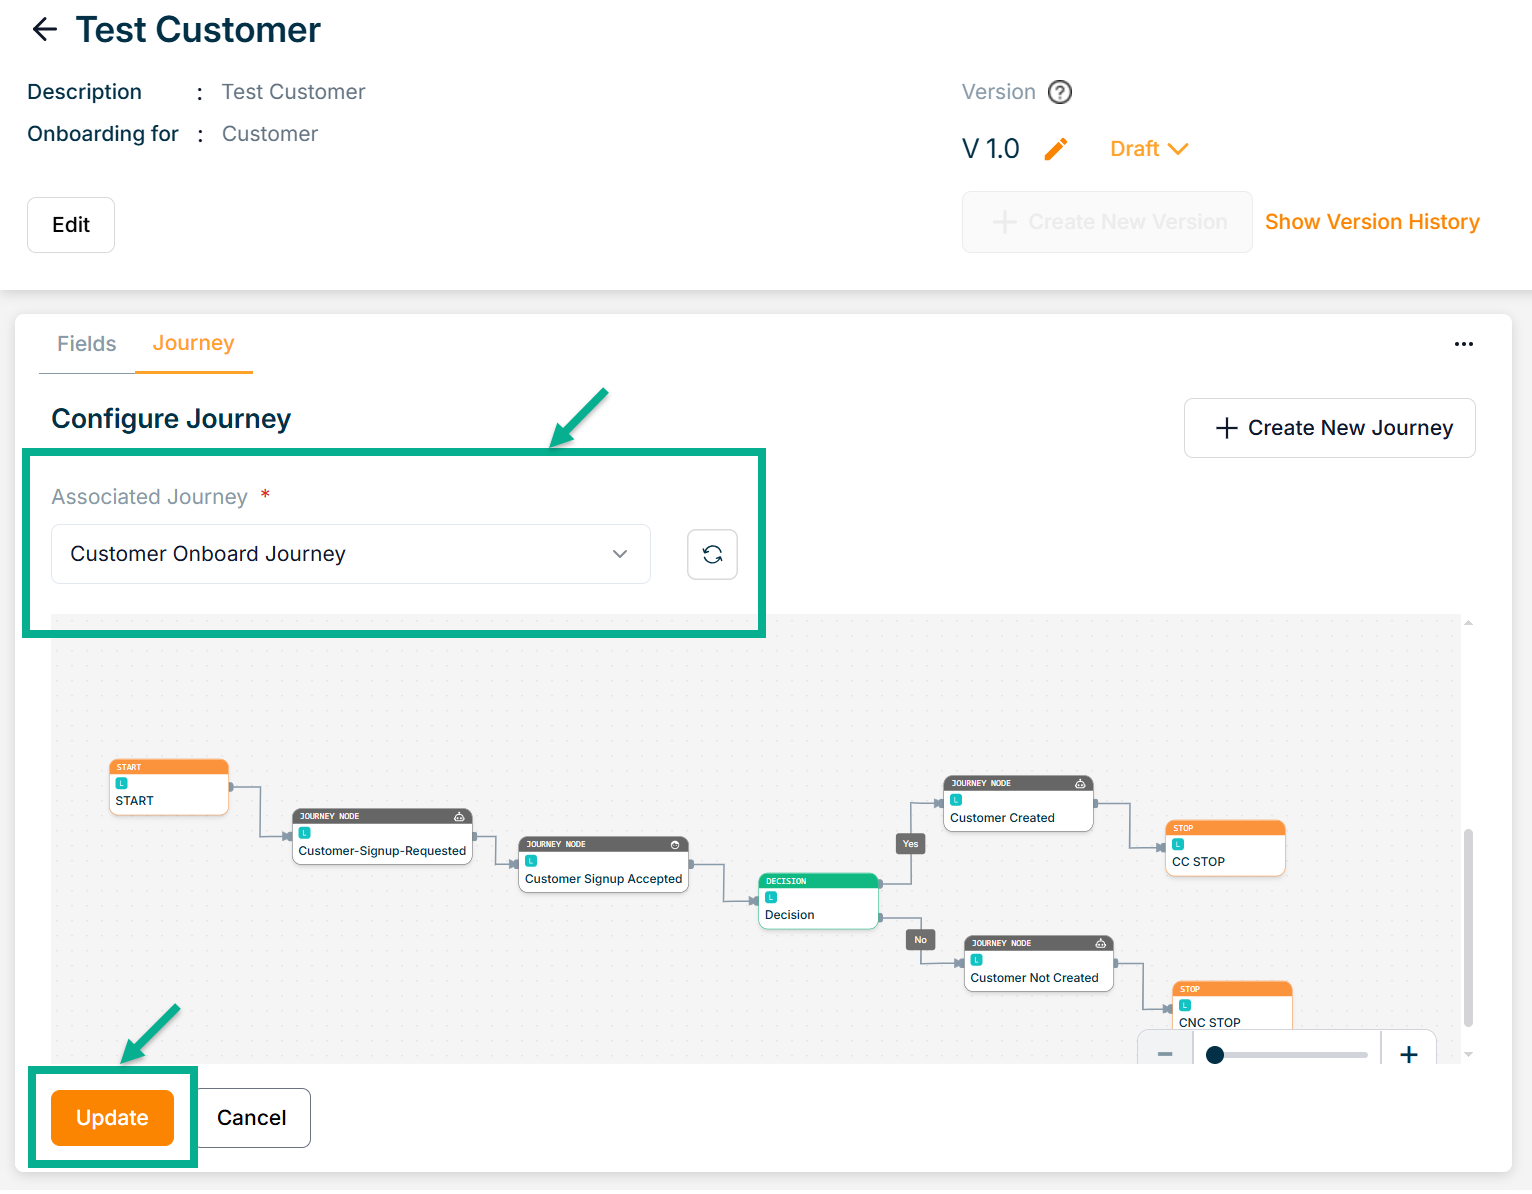Switch to the Fields tab
Viewport: 1532px width, 1194px height.
point(87,344)
